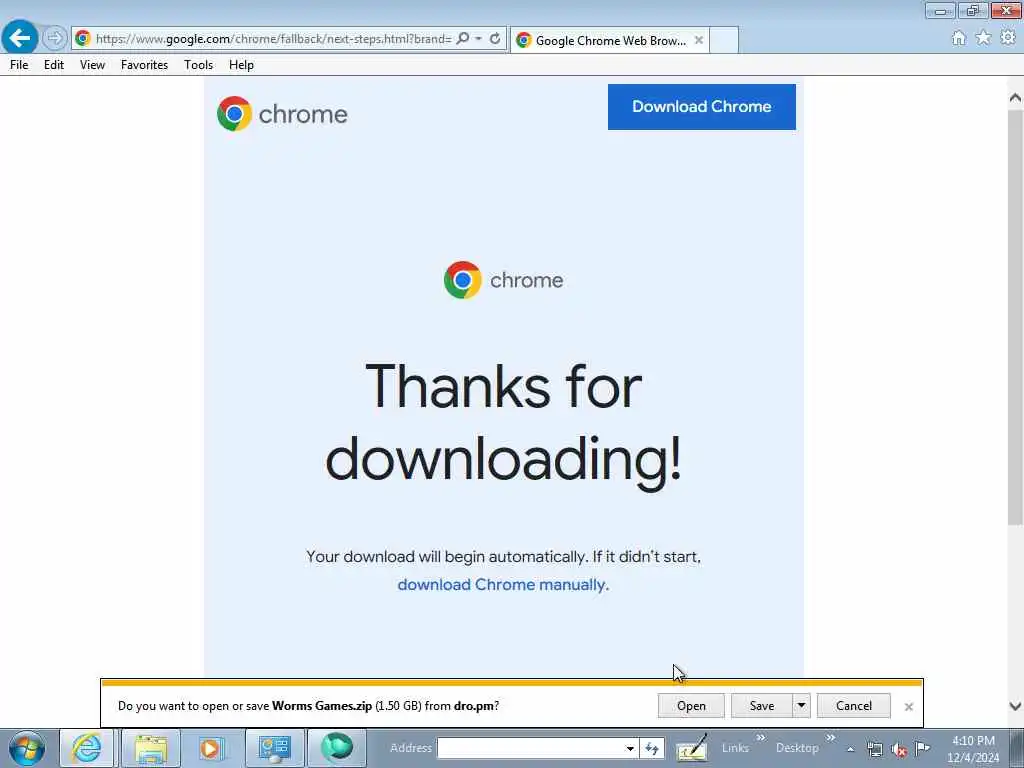
Task: Open the Home icon in IE toolbar
Action: pyautogui.click(x=958, y=38)
